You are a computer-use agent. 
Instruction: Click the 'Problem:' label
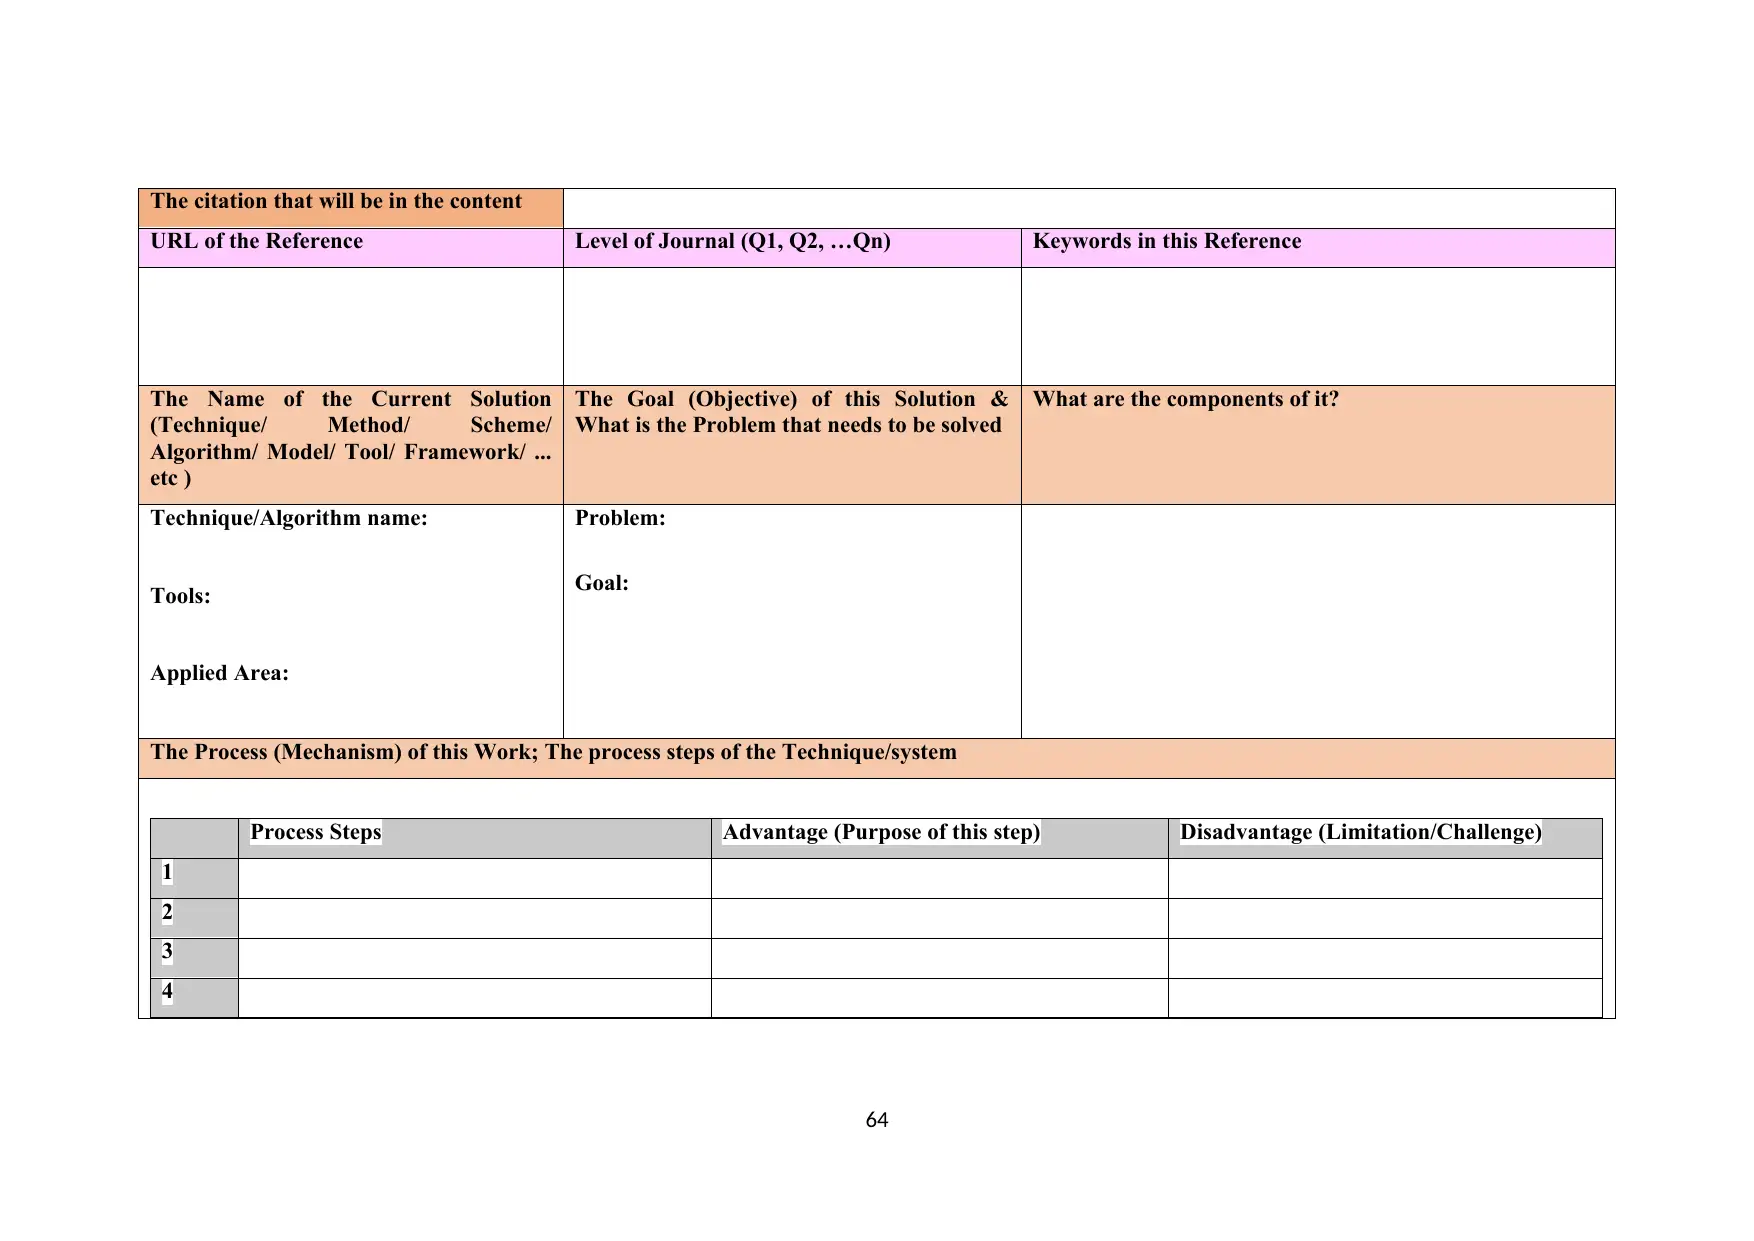coord(620,518)
